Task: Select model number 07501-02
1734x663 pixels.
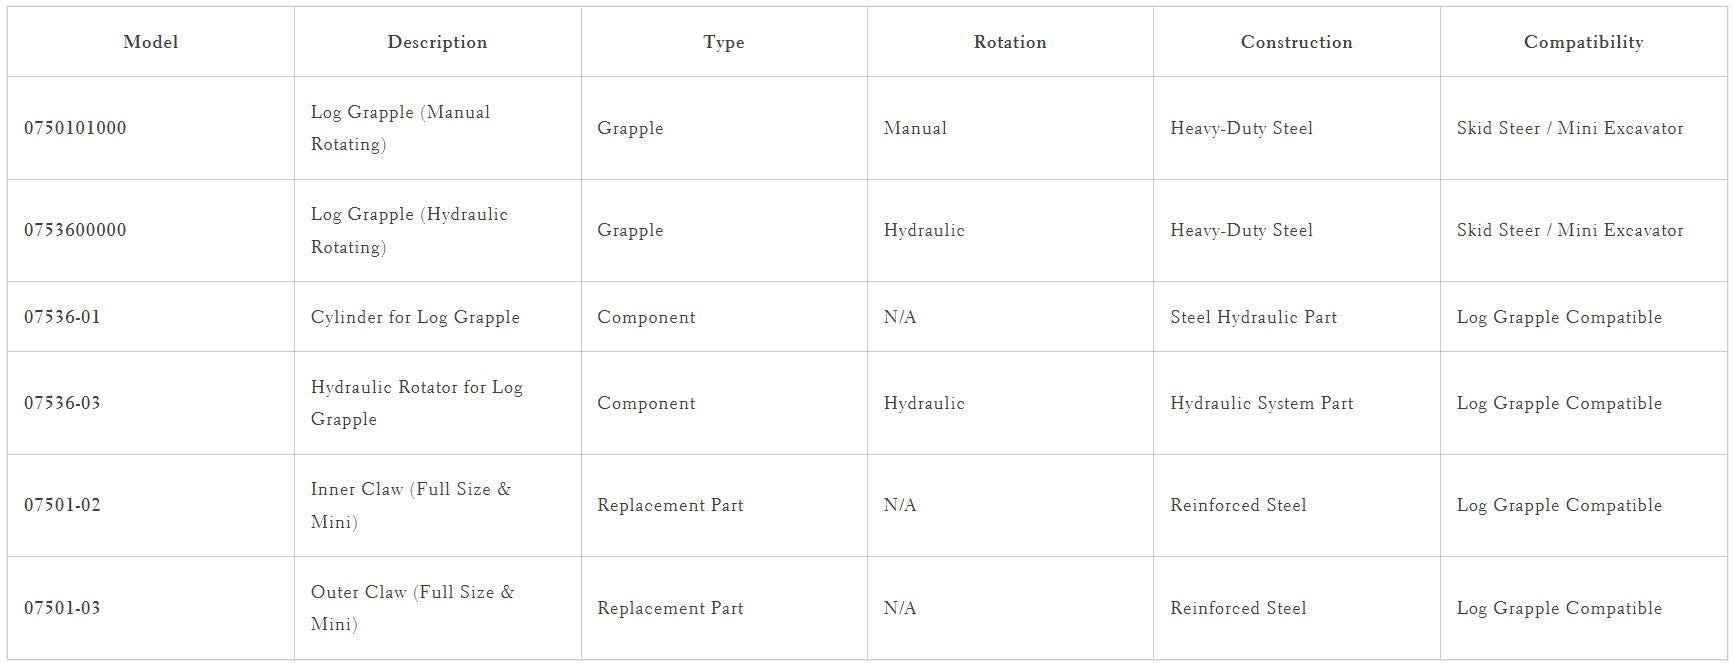Action: pos(62,505)
